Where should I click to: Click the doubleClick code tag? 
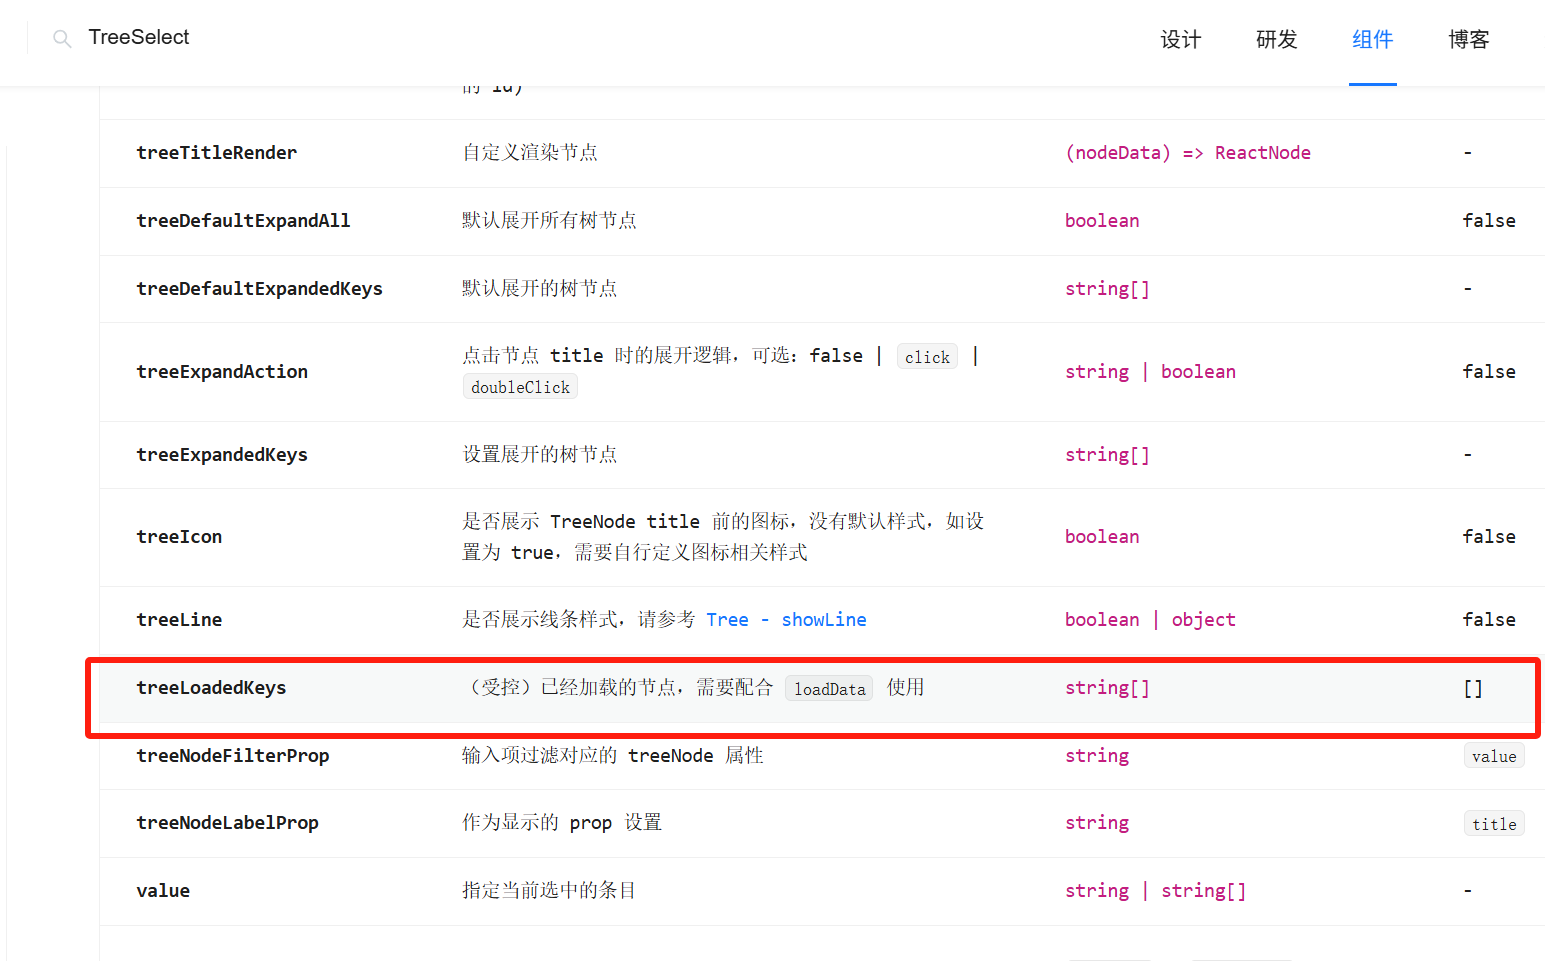click(x=520, y=386)
